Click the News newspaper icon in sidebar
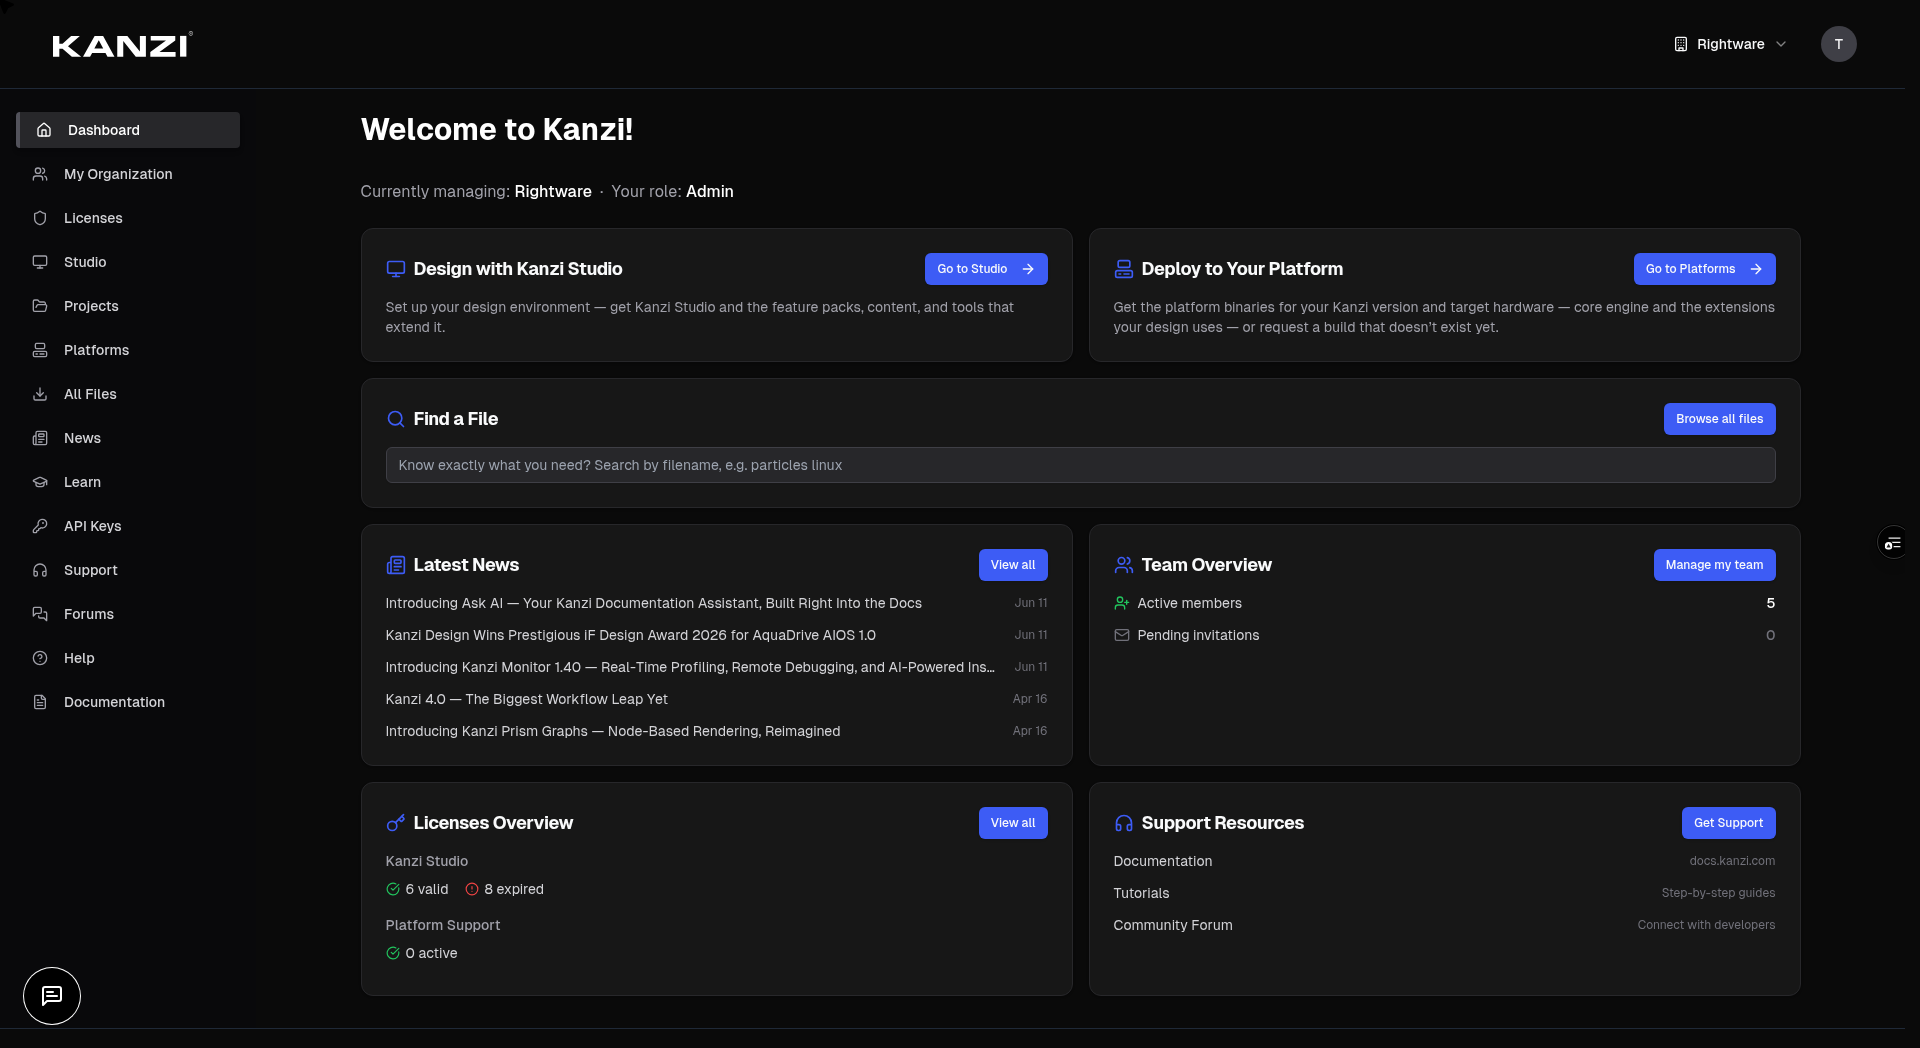1920x1048 pixels. tap(40, 438)
